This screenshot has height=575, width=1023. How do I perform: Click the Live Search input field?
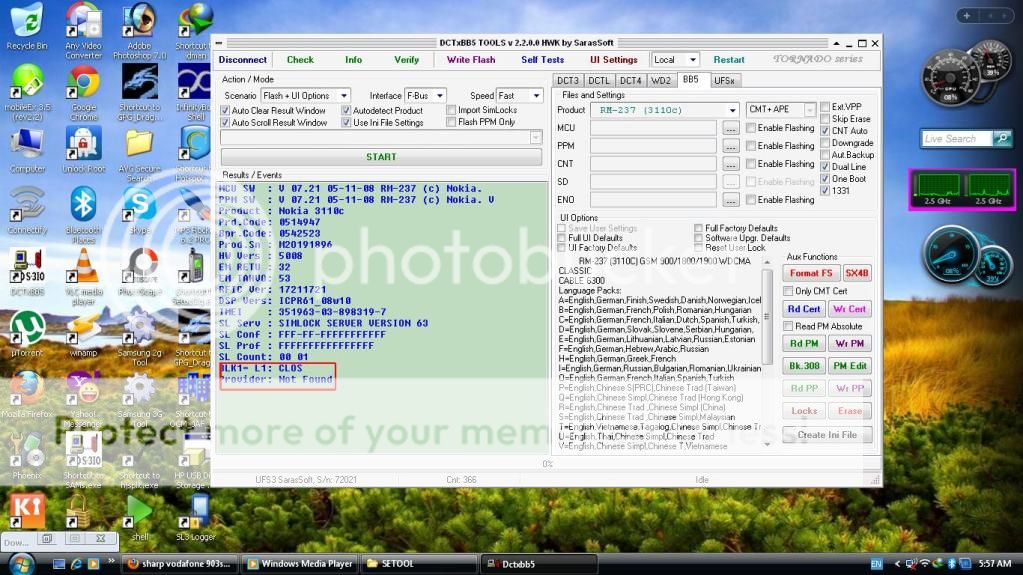[x=954, y=139]
